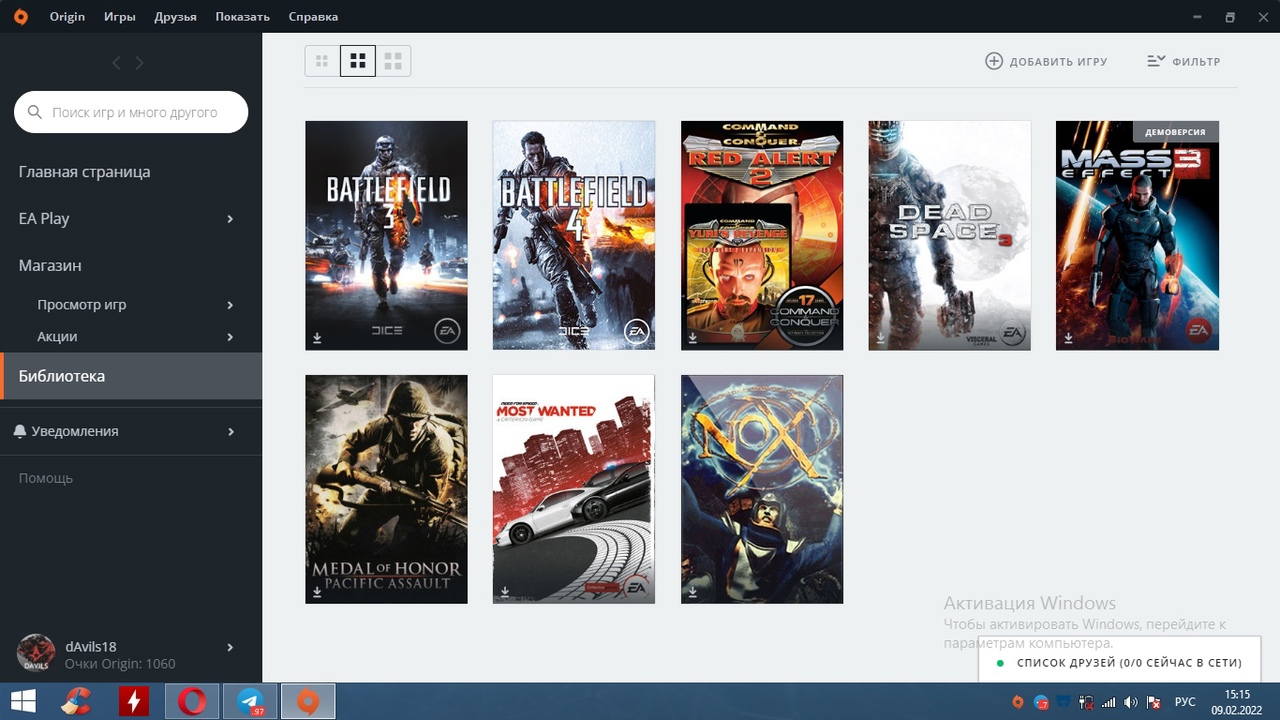Screen dimensions: 1280x720
Task: Start downloading Battlefield 3
Action: tap(316, 339)
